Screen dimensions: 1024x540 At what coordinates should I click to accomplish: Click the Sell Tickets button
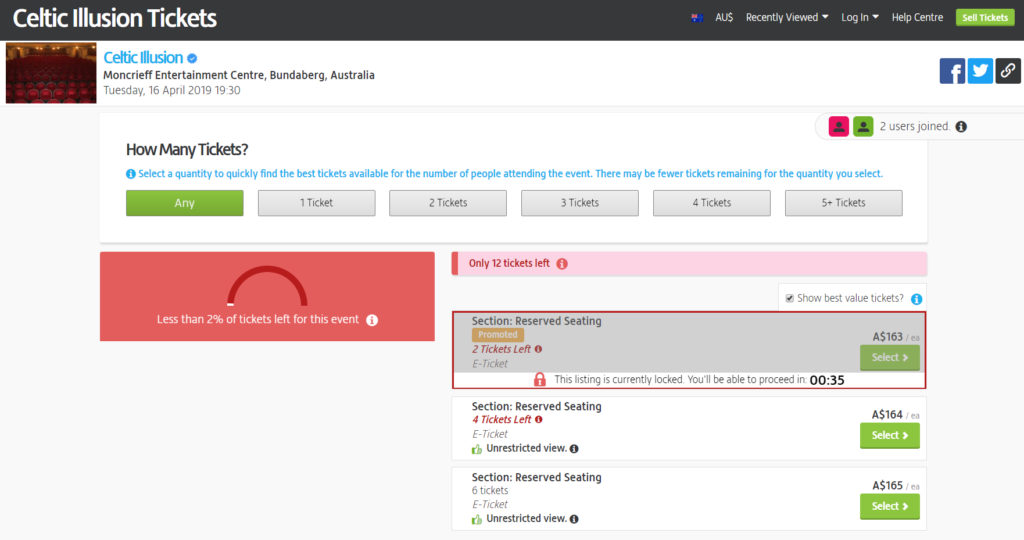click(x=984, y=17)
